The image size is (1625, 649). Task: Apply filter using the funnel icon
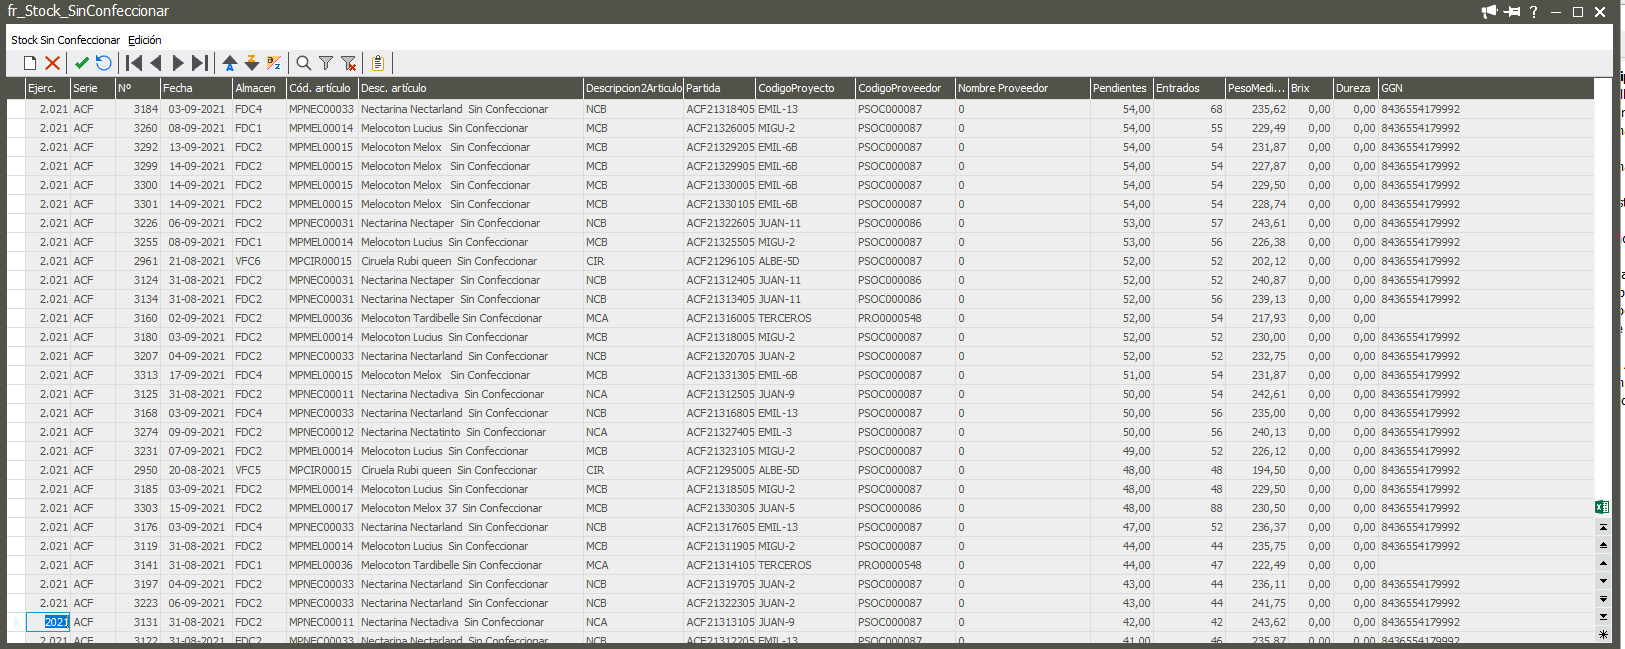(x=326, y=63)
